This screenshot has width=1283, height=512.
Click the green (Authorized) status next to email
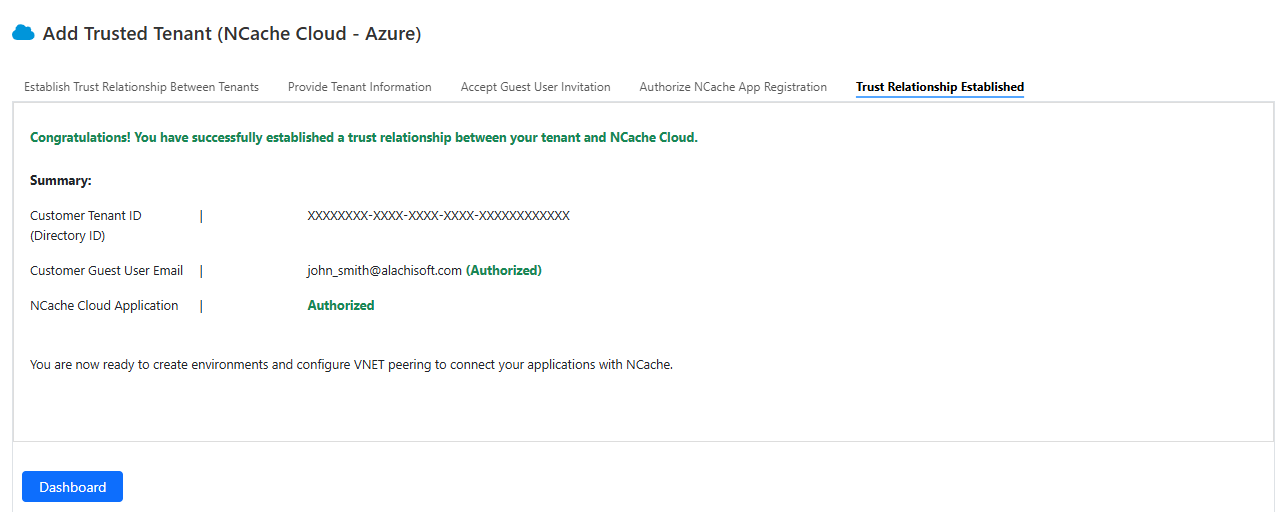(504, 271)
